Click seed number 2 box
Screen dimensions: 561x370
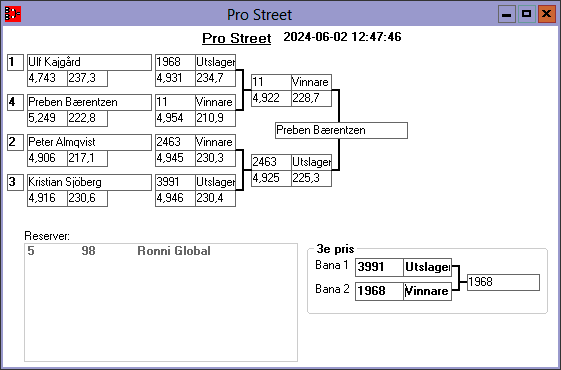[15, 142]
